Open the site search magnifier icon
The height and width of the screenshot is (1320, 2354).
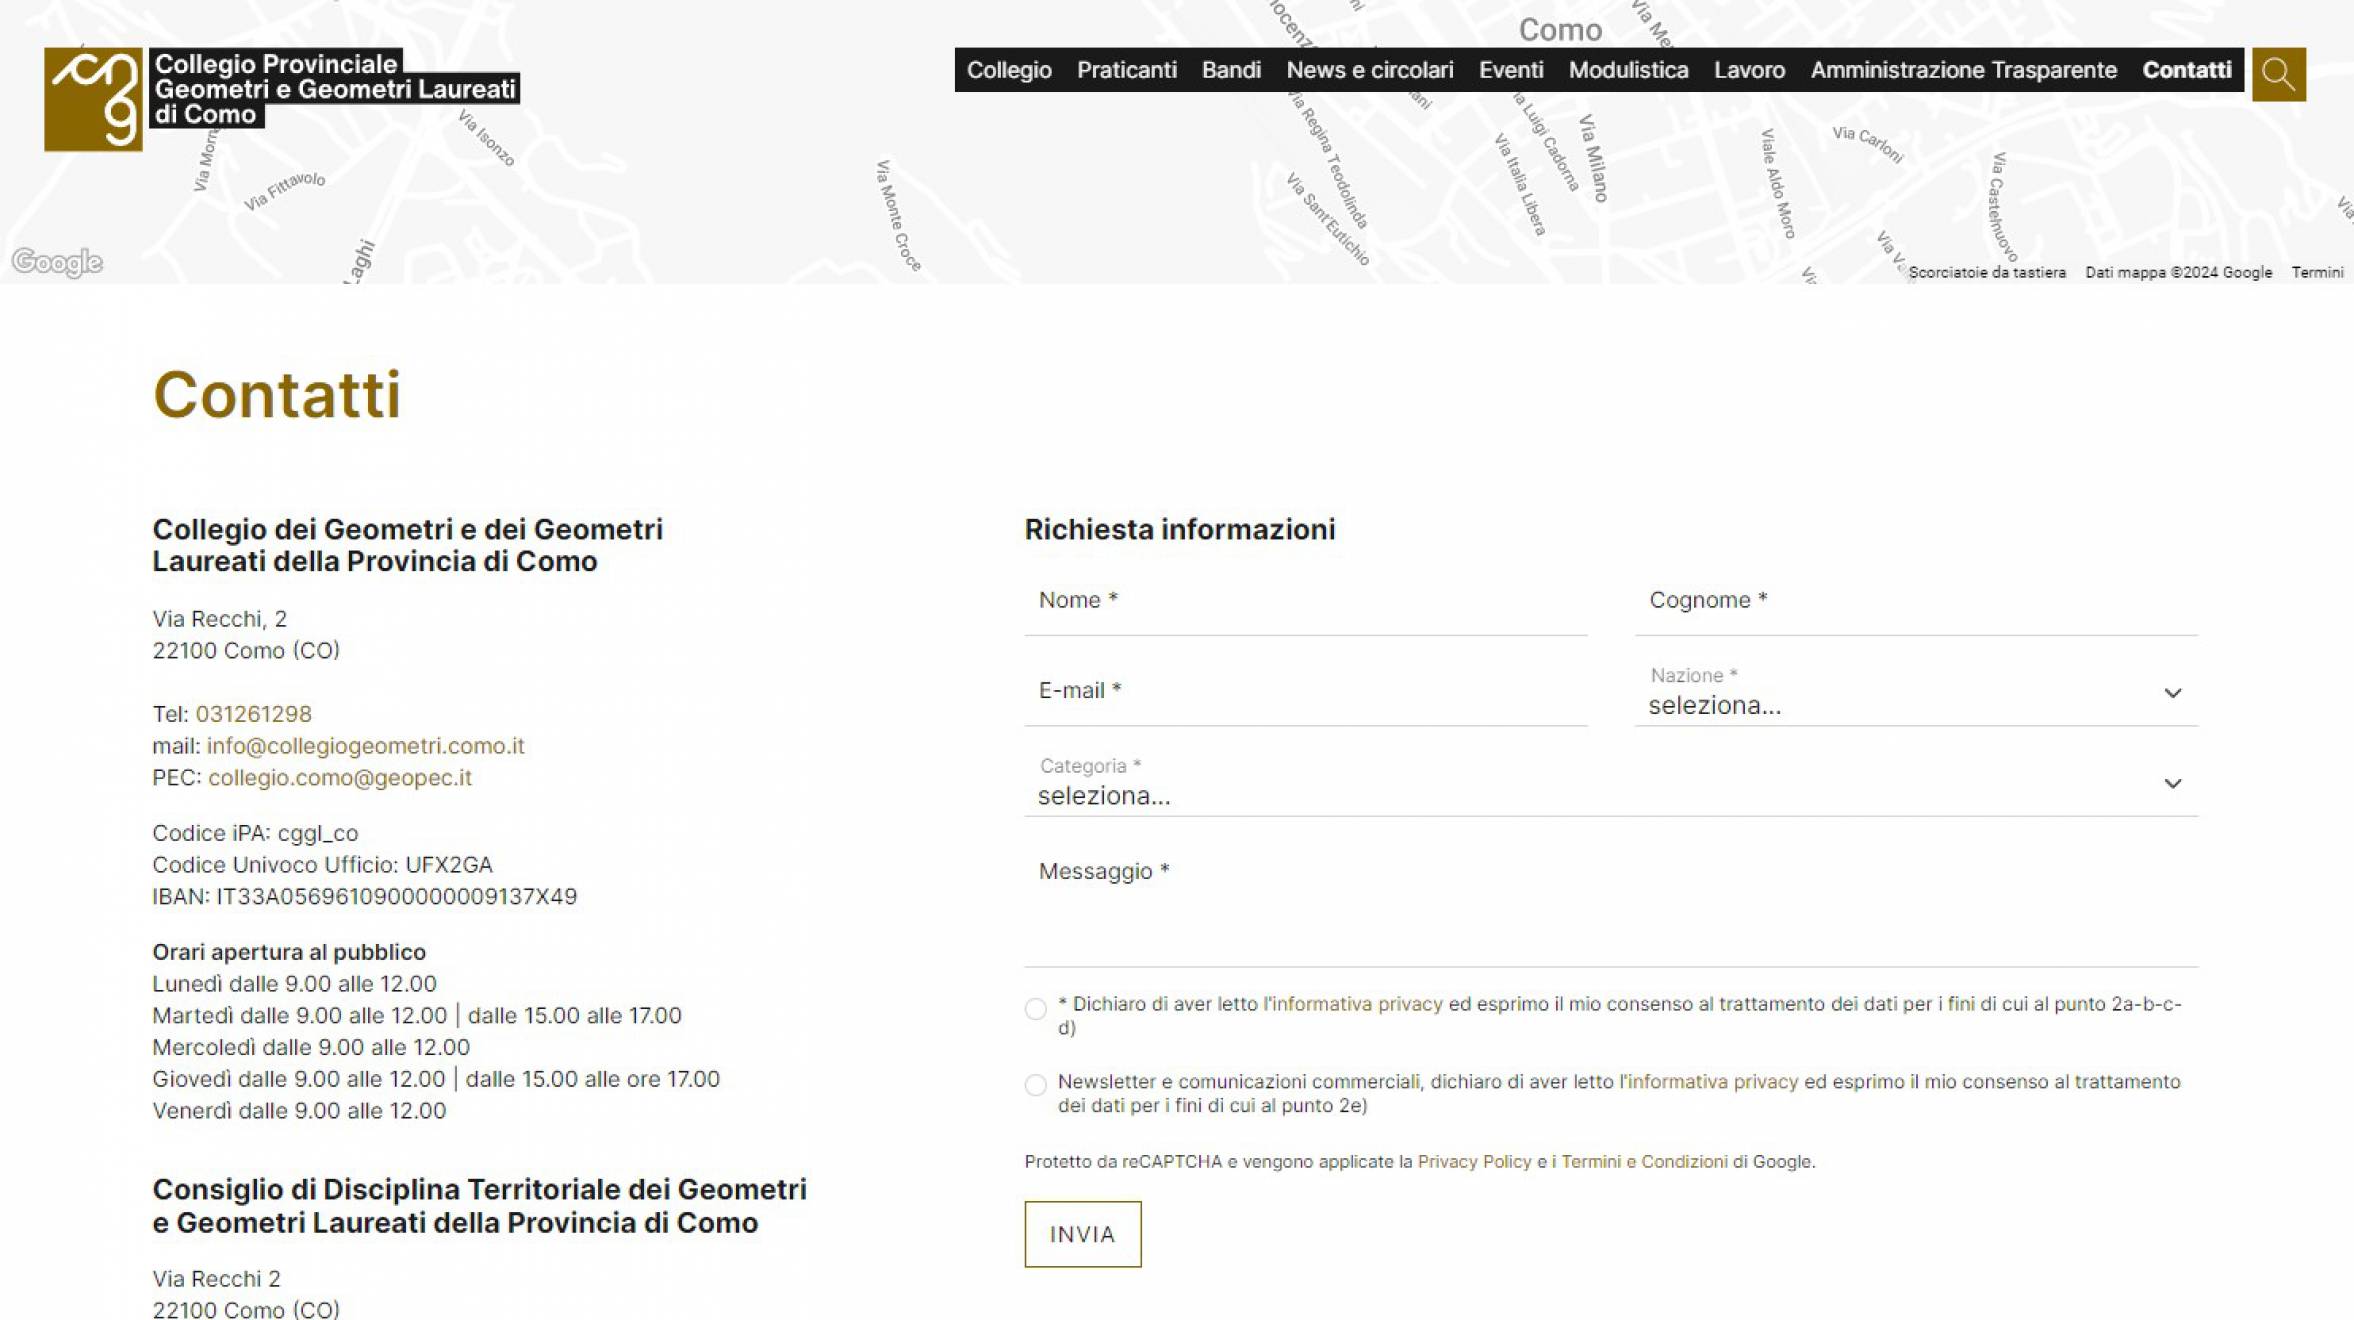click(x=2278, y=74)
